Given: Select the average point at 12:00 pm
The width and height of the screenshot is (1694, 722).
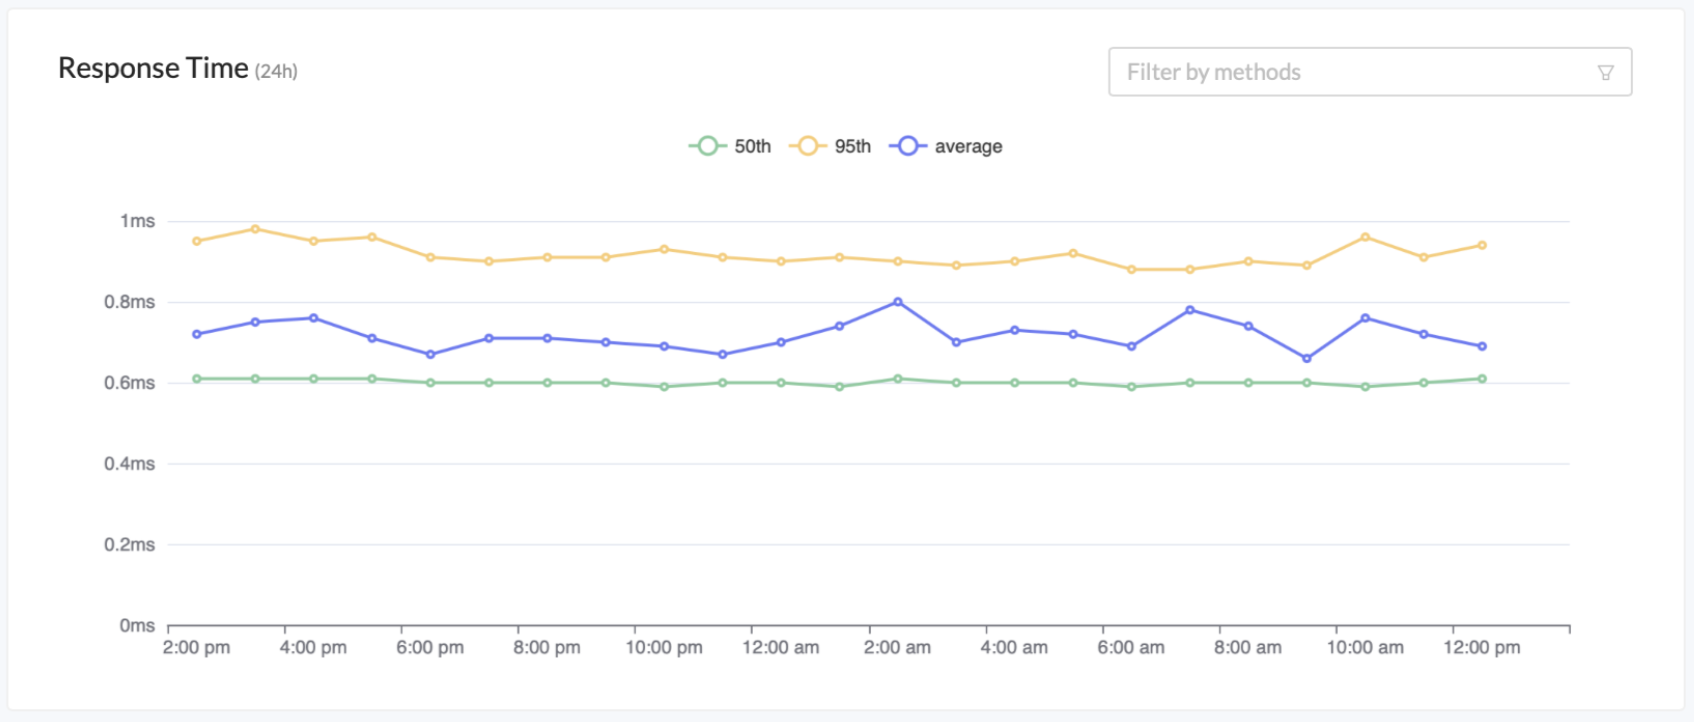Looking at the screenshot, I should (1482, 346).
